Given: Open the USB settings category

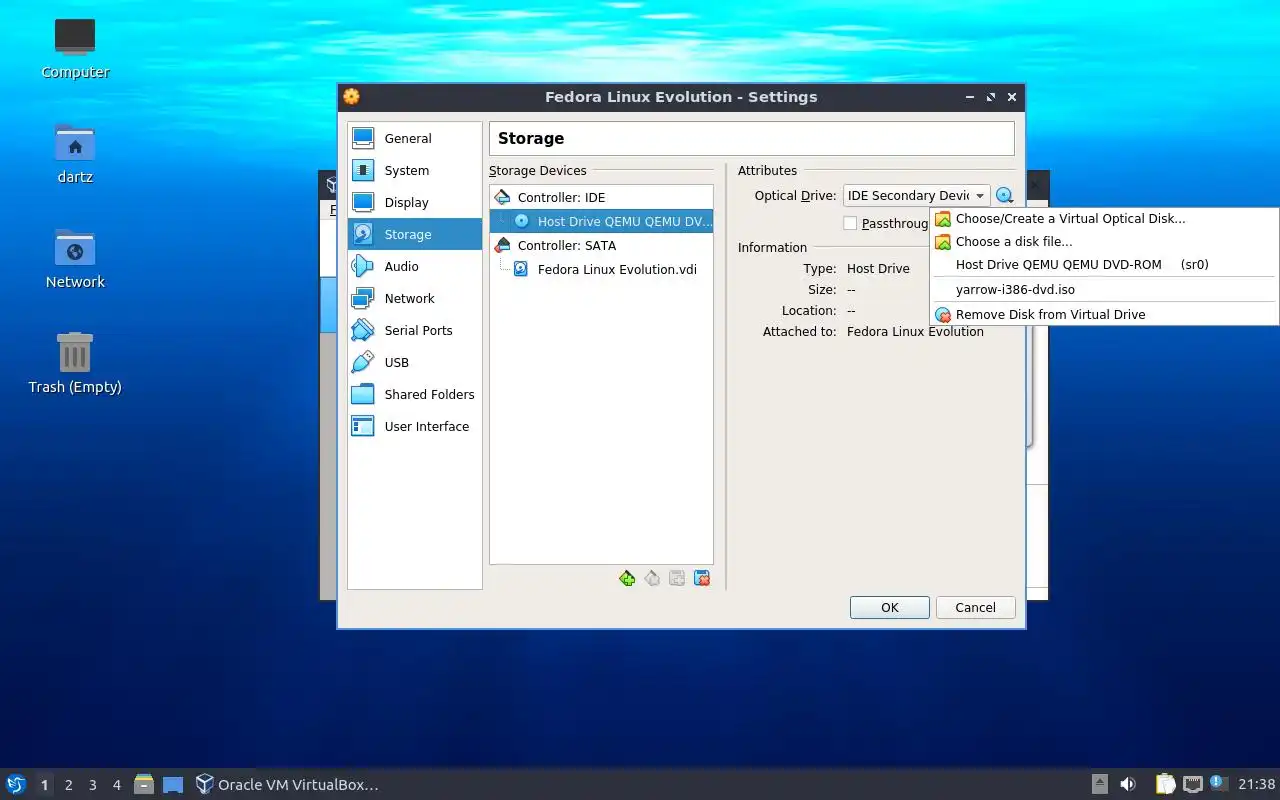Looking at the screenshot, I should [x=414, y=362].
